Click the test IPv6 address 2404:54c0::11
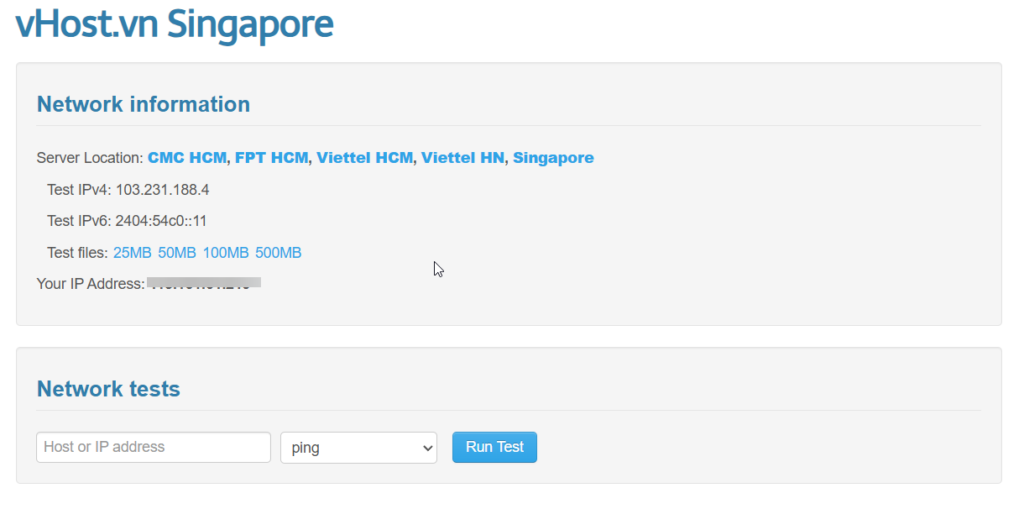 click(161, 221)
